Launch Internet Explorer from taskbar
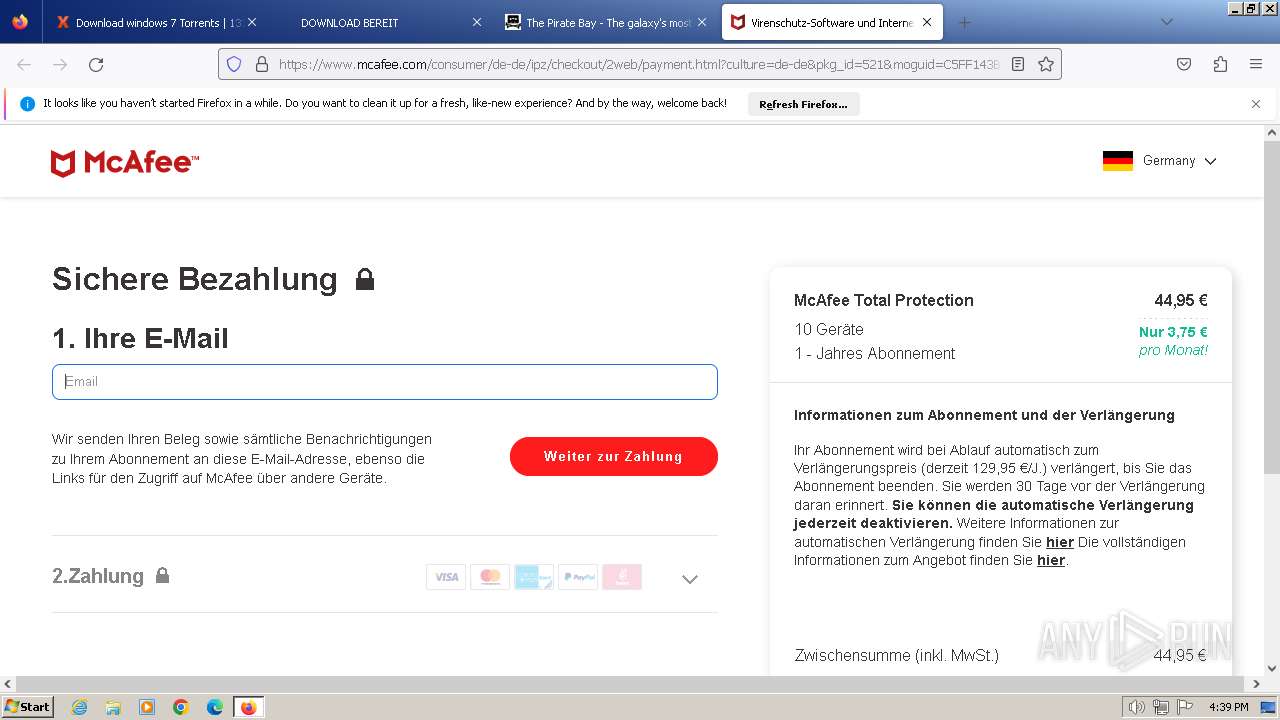The image size is (1280, 720). click(x=79, y=707)
